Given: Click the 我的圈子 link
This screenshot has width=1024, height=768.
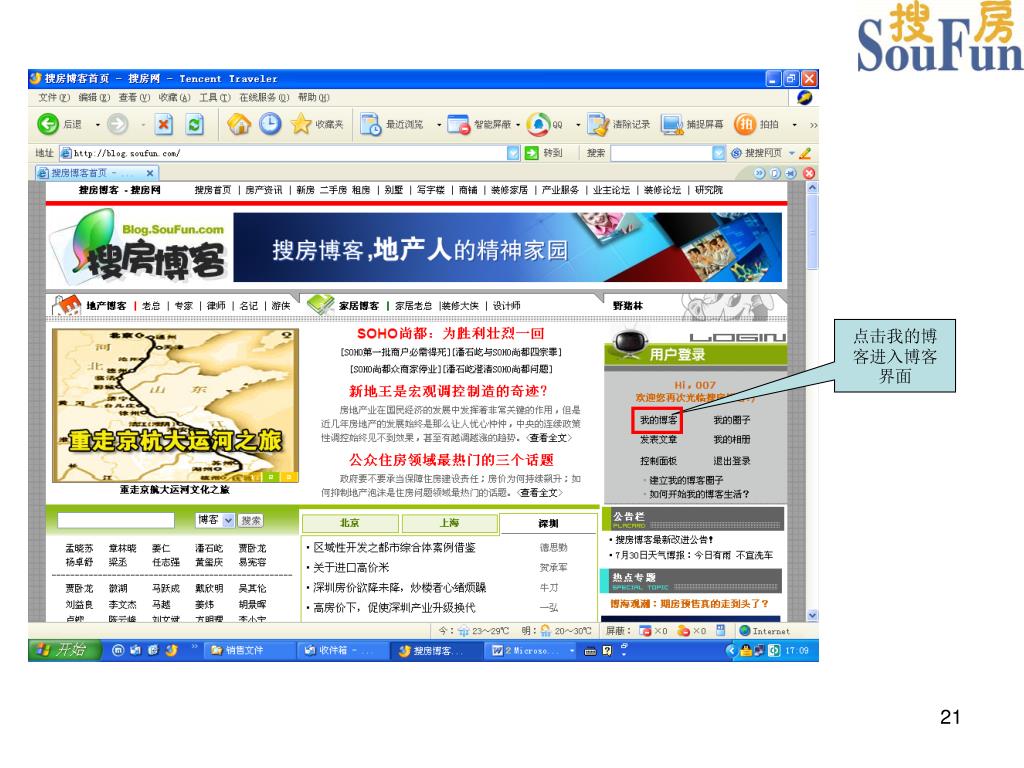Looking at the screenshot, I should click(731, 420).
